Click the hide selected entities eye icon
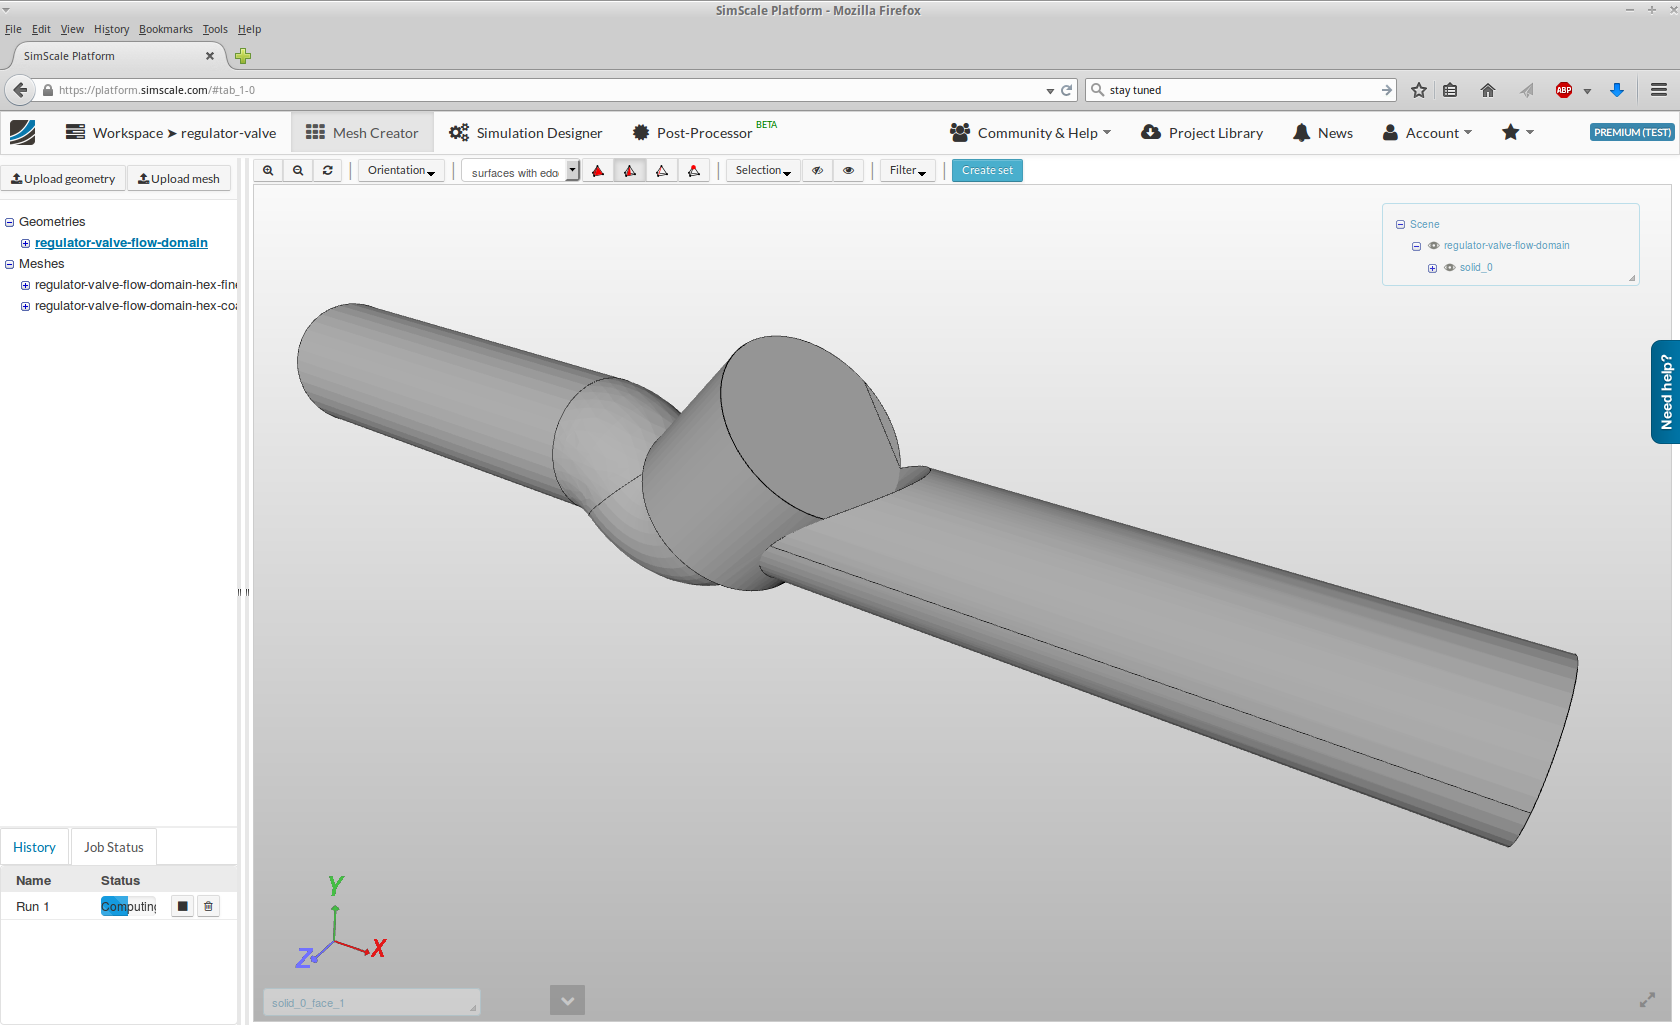Screen dimensions: 1680x1025 point(817,170)
